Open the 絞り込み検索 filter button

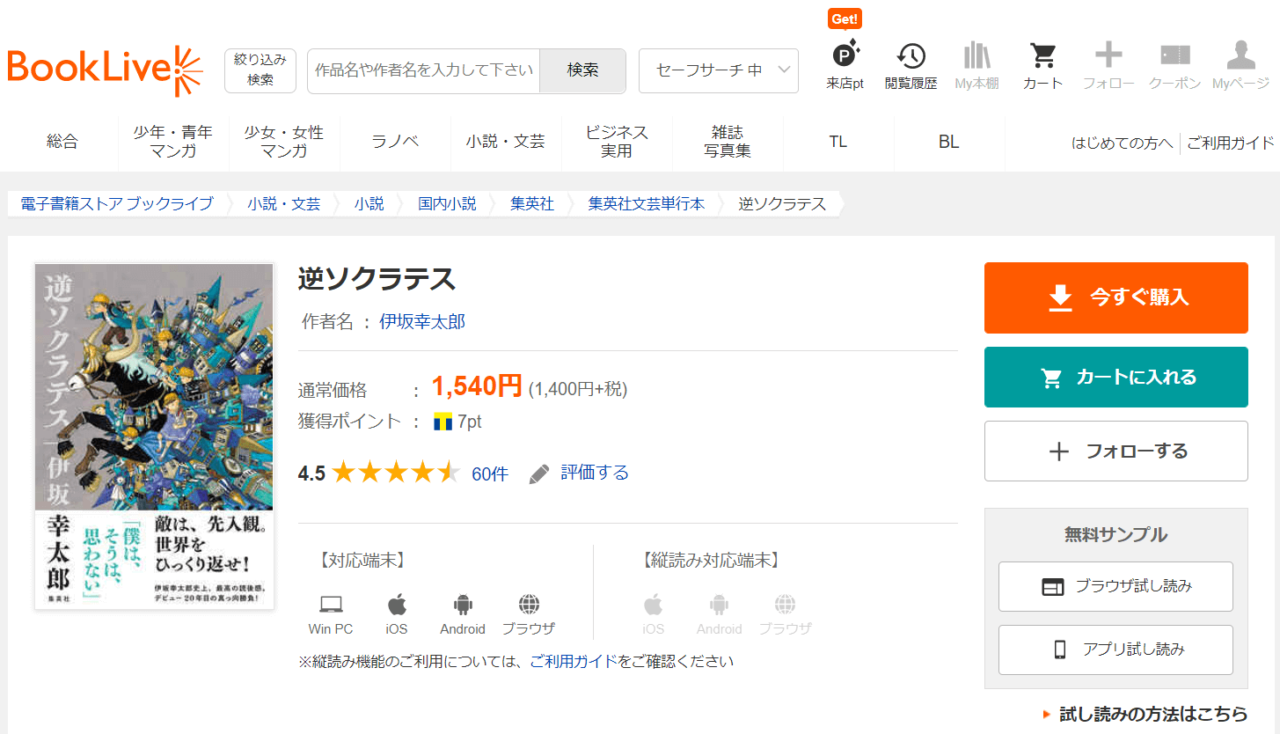click(260, 70)
